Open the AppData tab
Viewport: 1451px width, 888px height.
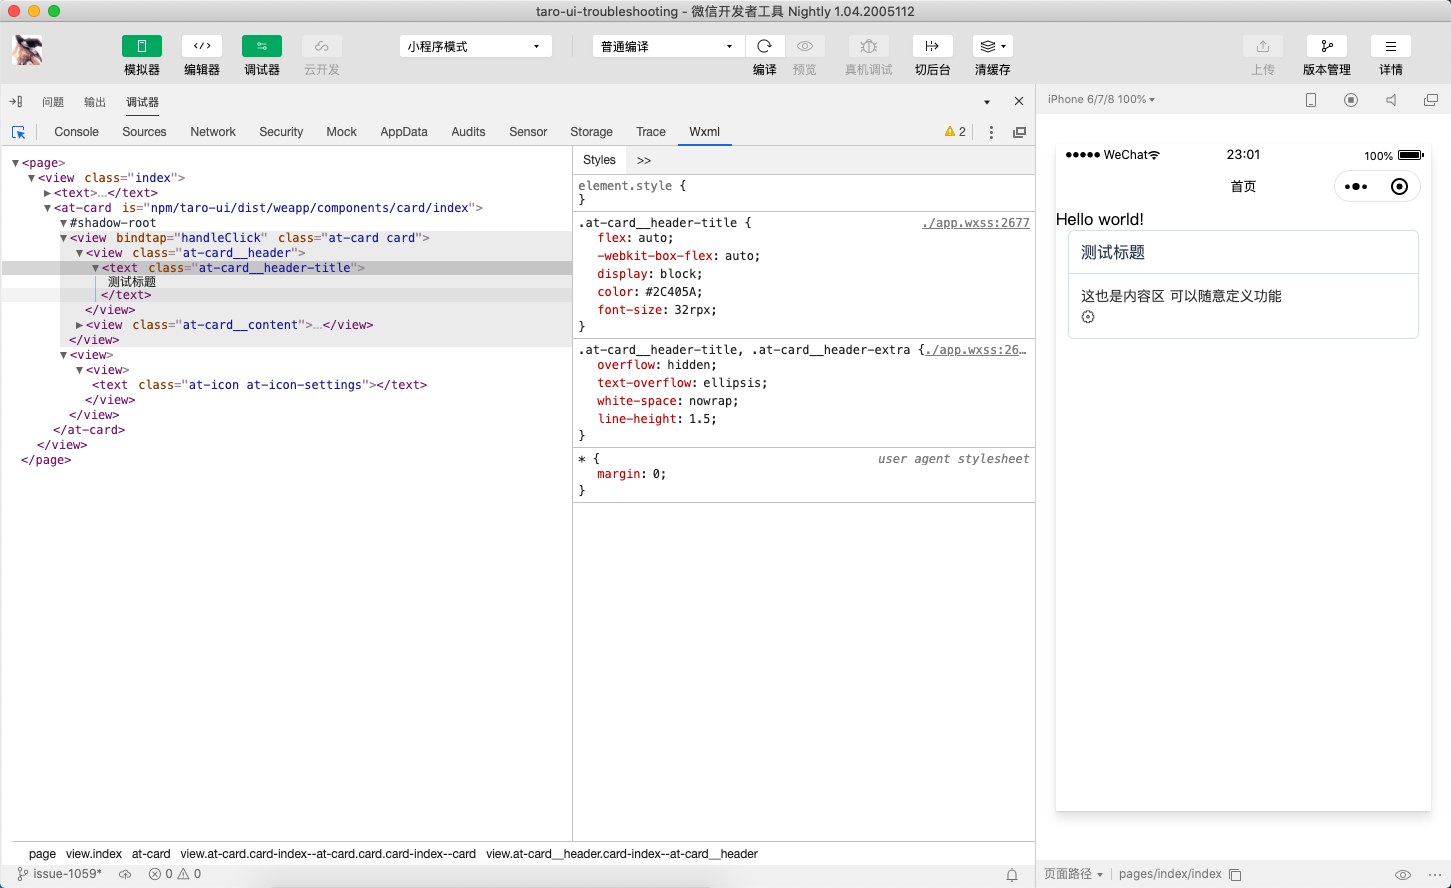(404, 132)
